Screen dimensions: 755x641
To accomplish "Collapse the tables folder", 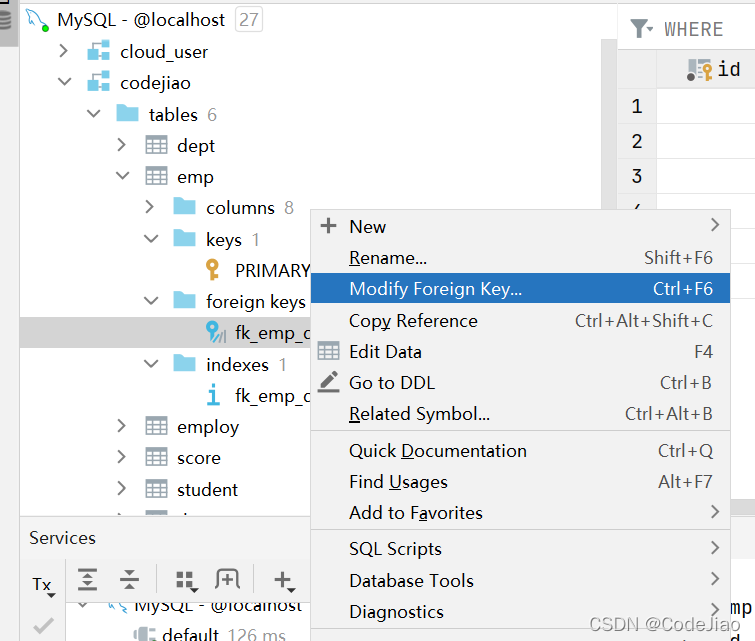I will click(x=93, y=114).
